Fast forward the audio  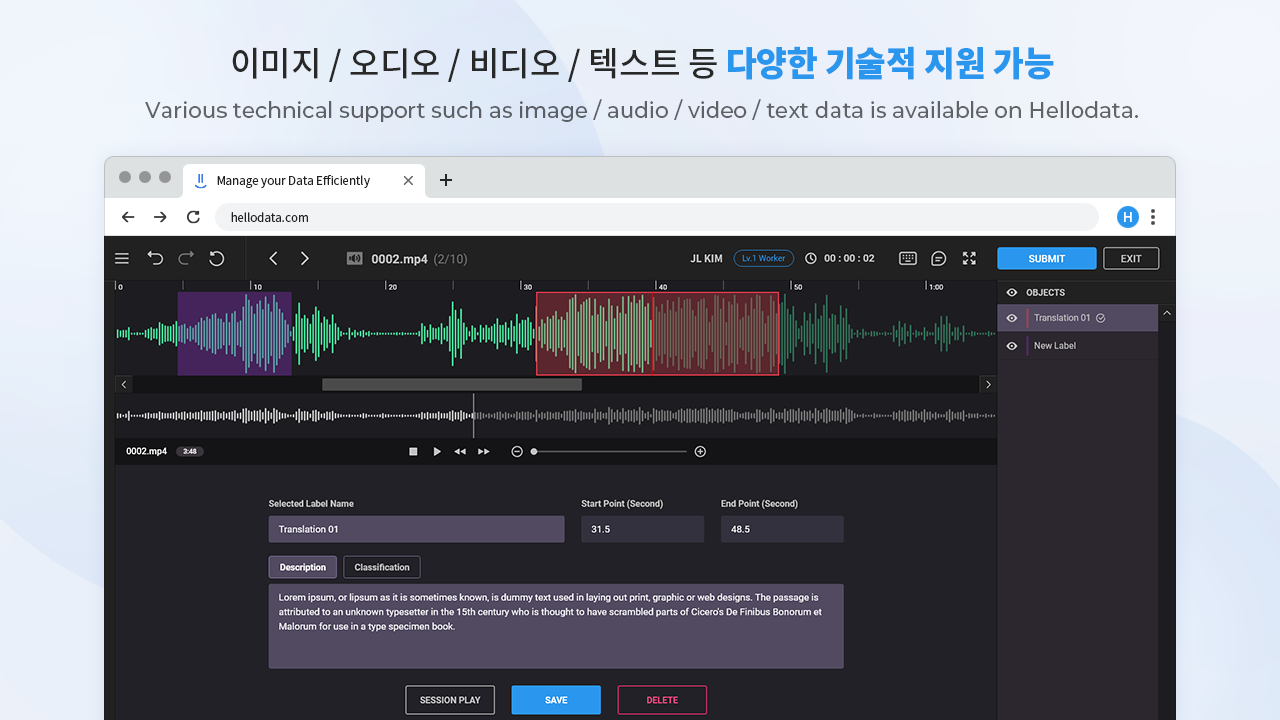tap(484, 451)
